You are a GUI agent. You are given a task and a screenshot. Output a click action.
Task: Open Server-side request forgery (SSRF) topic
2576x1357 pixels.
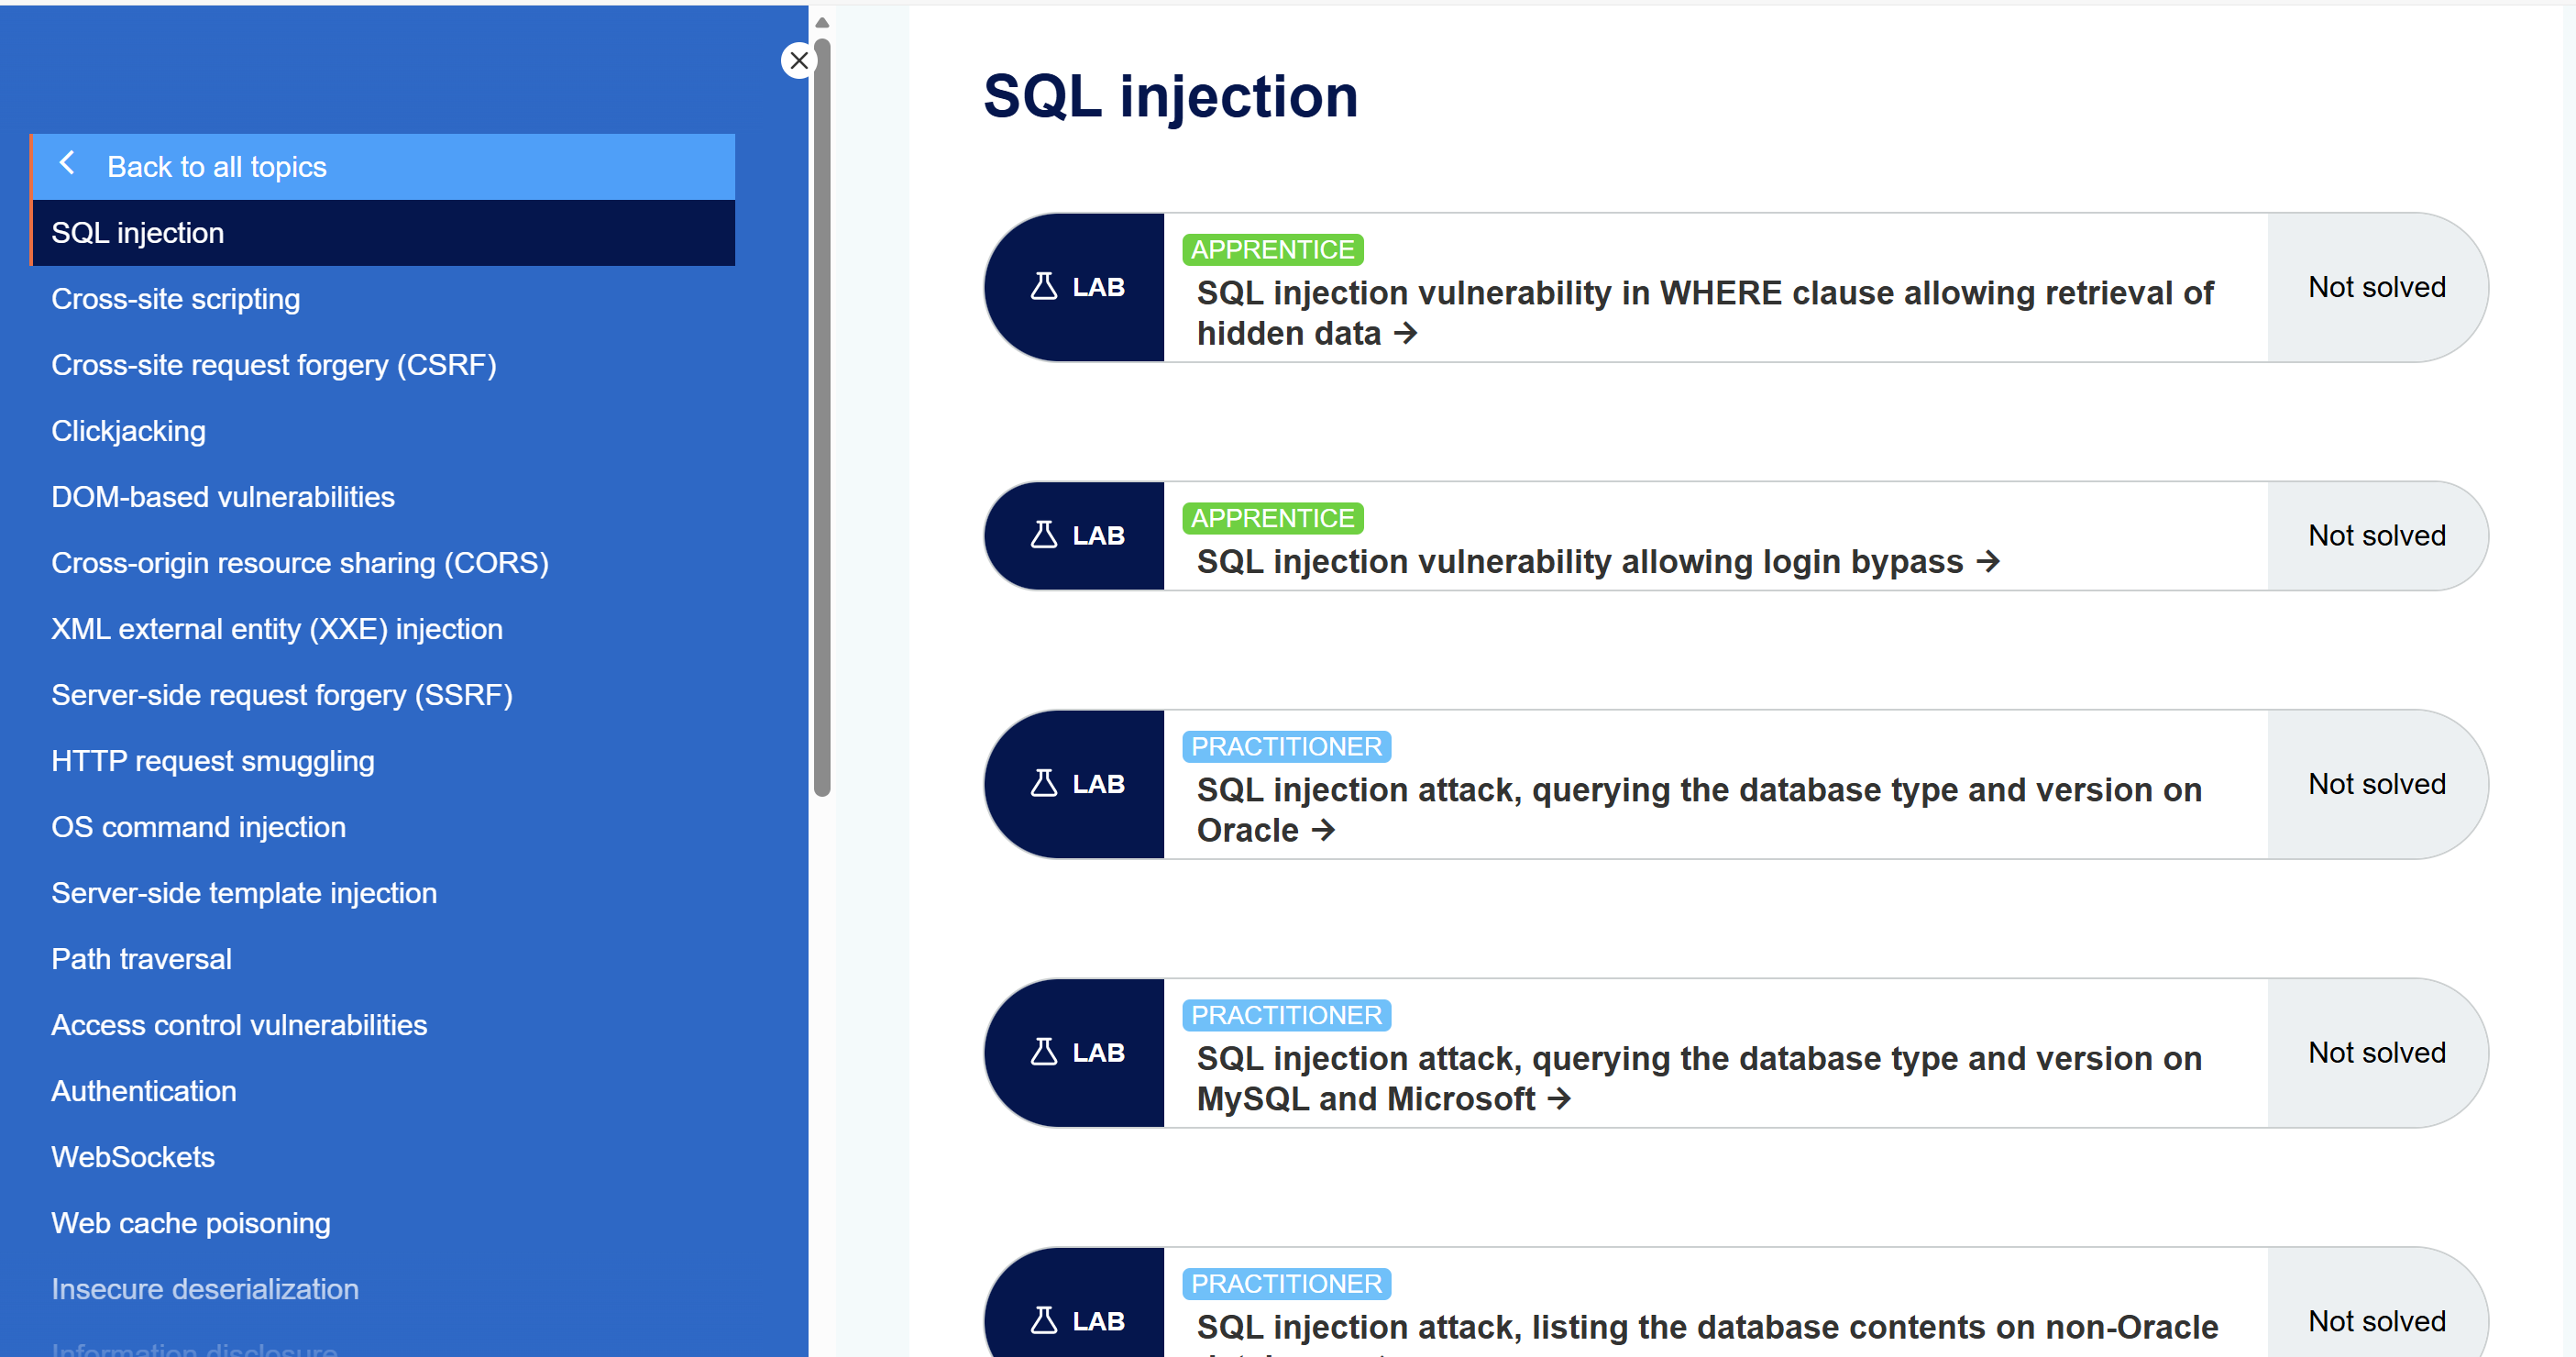(281, 695)
